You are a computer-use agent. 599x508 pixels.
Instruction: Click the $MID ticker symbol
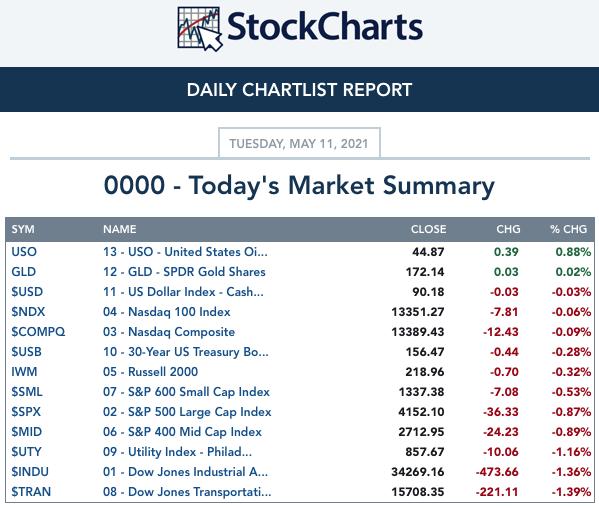[x=26, y=432]
